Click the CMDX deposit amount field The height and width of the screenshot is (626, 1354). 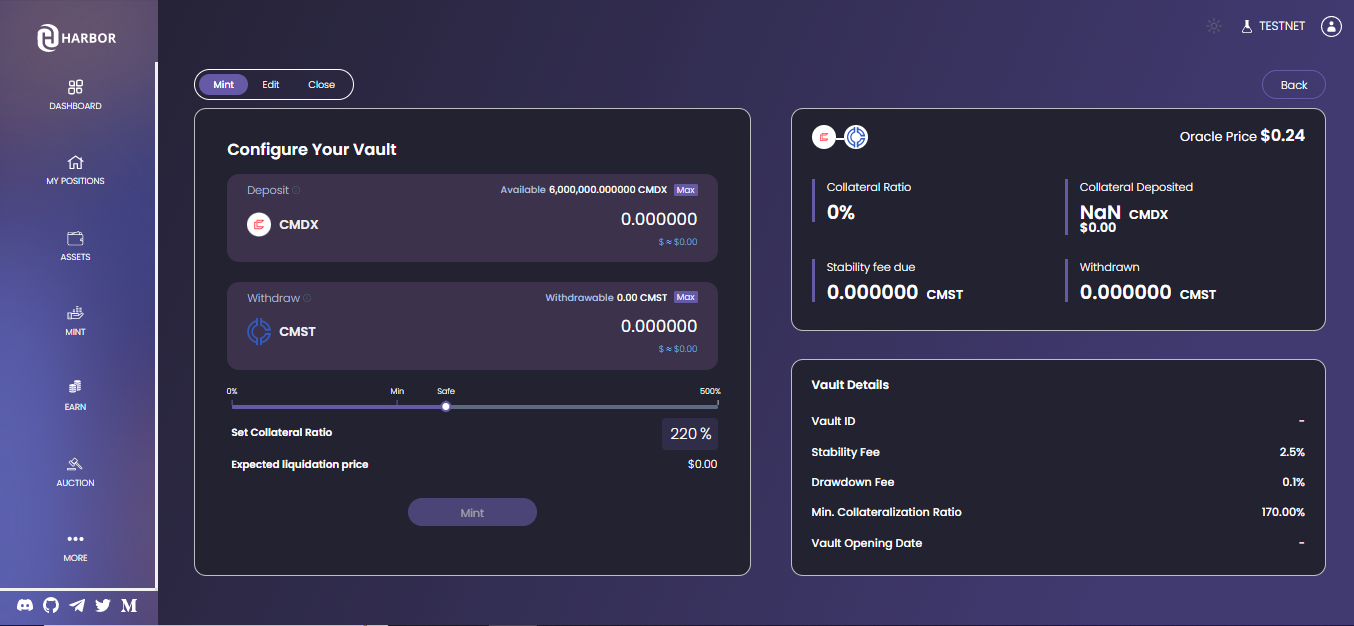point(658,219)
